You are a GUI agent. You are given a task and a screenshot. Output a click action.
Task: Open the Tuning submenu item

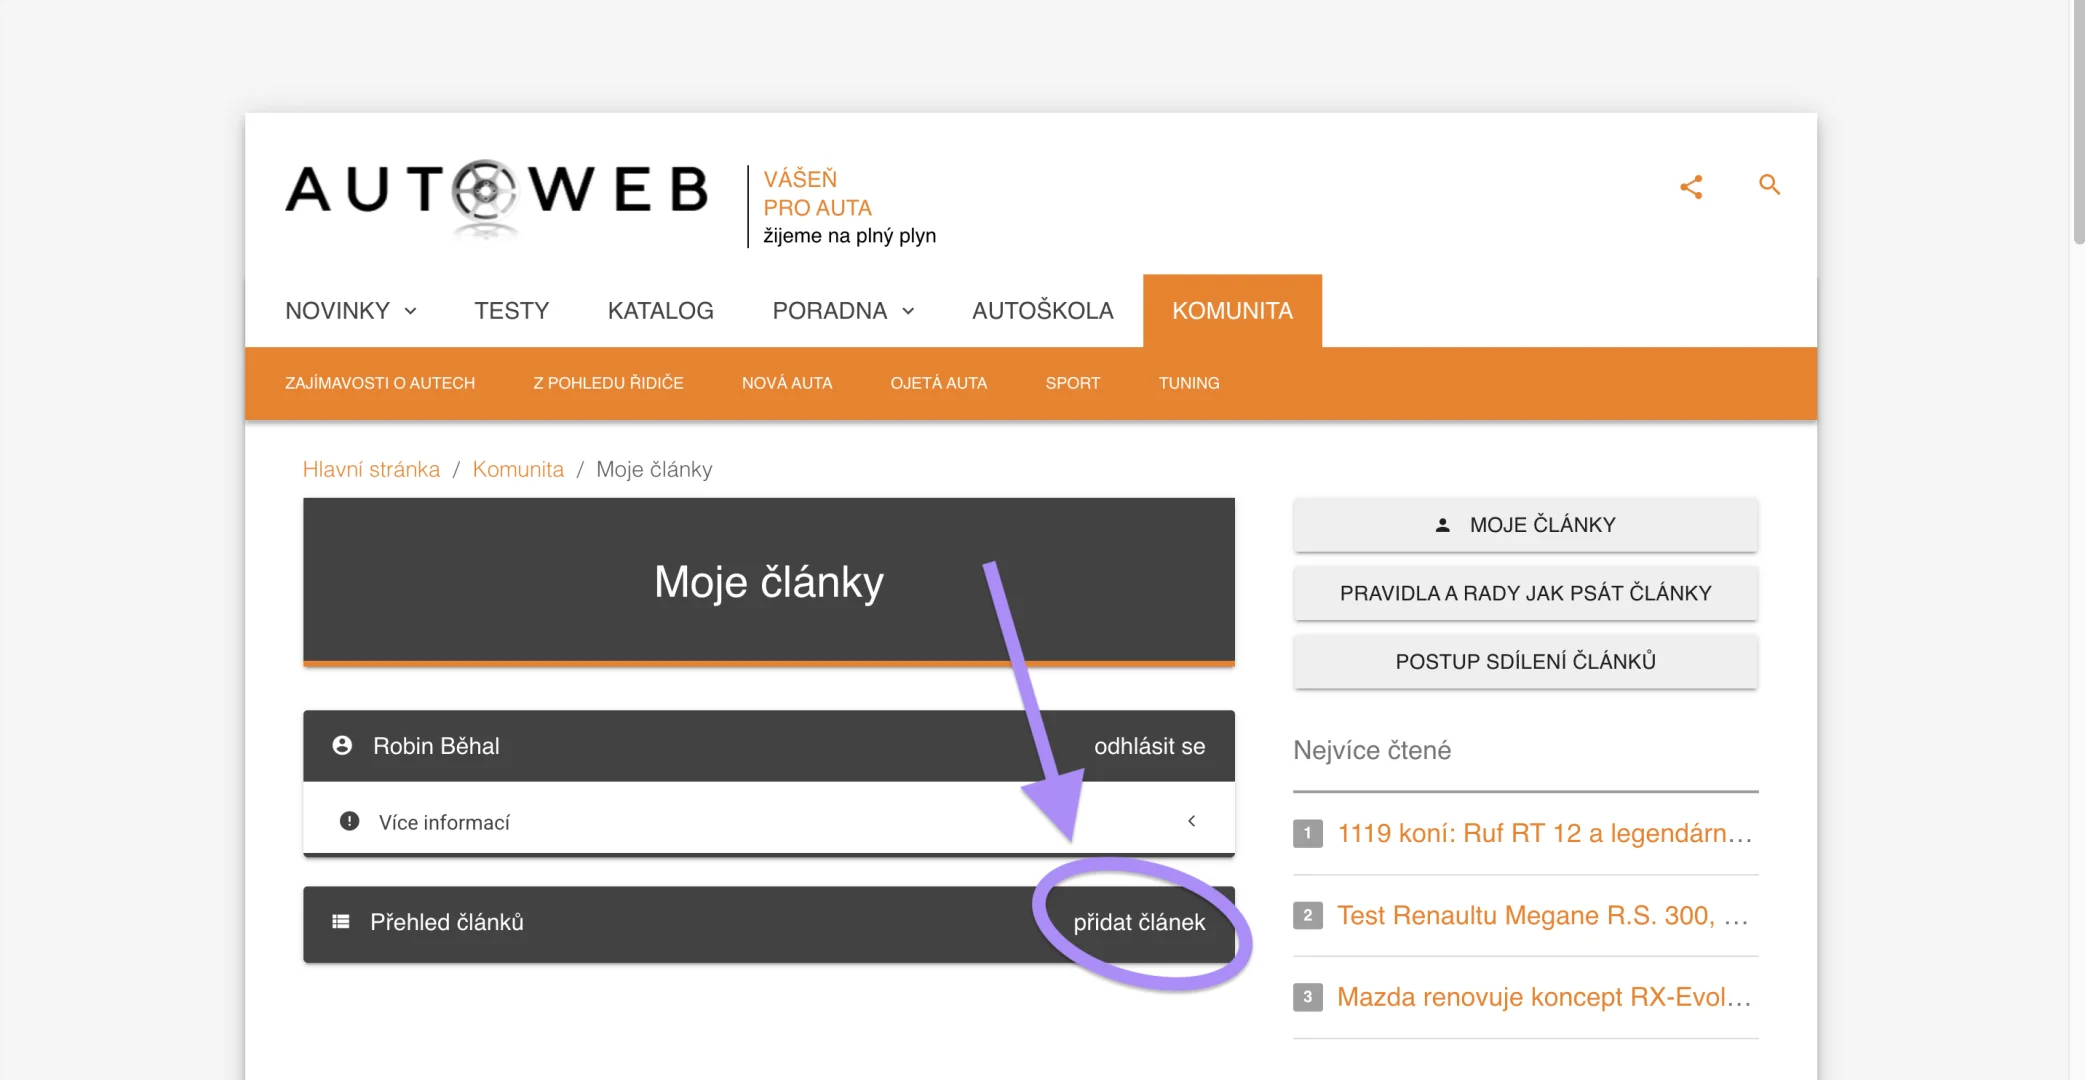click(1188, 383)
